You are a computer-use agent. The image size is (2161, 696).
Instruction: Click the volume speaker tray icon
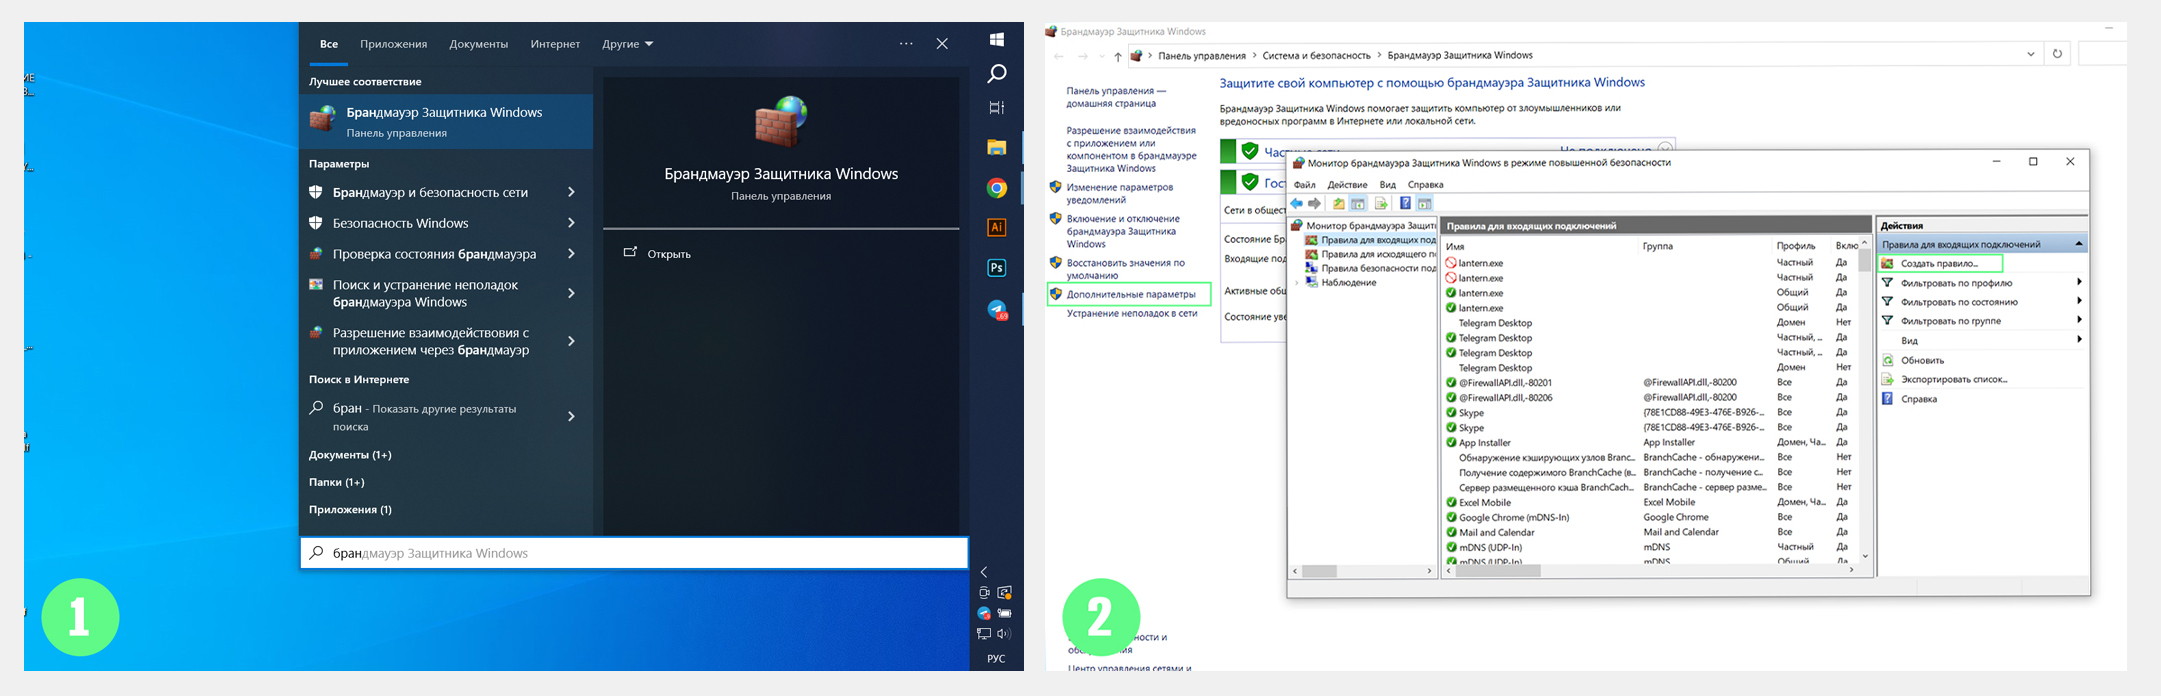pos(1004,634)
